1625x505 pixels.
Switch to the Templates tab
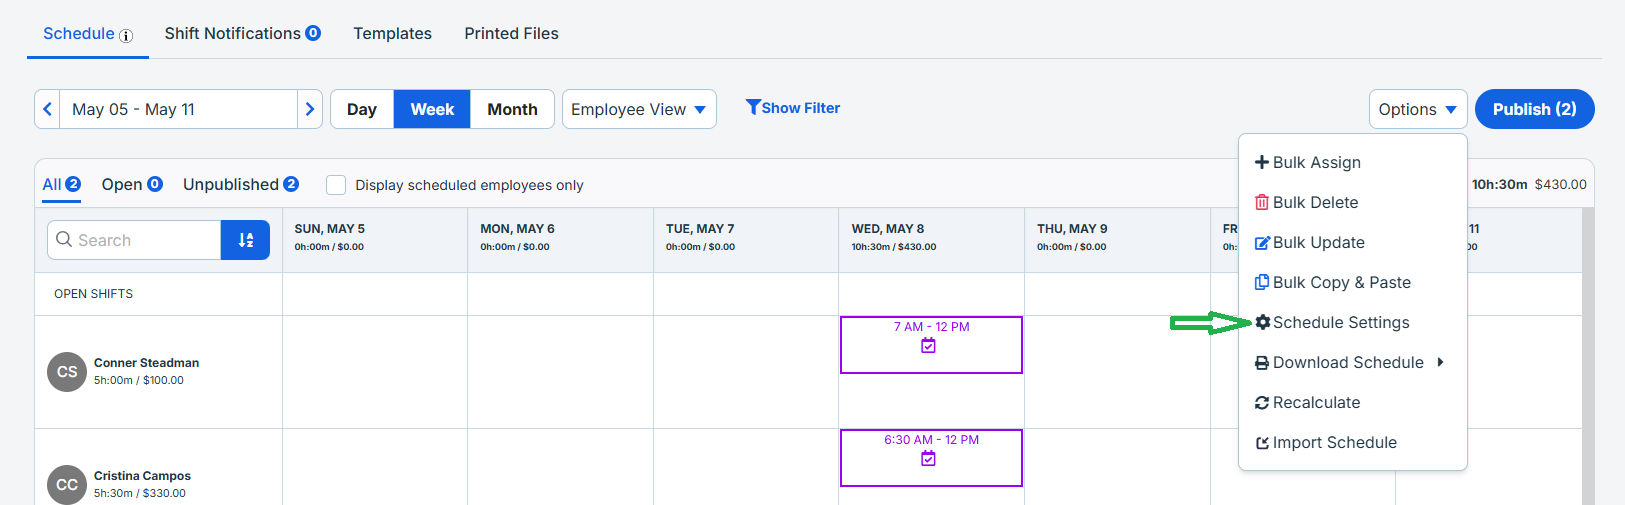click(392, 33)
